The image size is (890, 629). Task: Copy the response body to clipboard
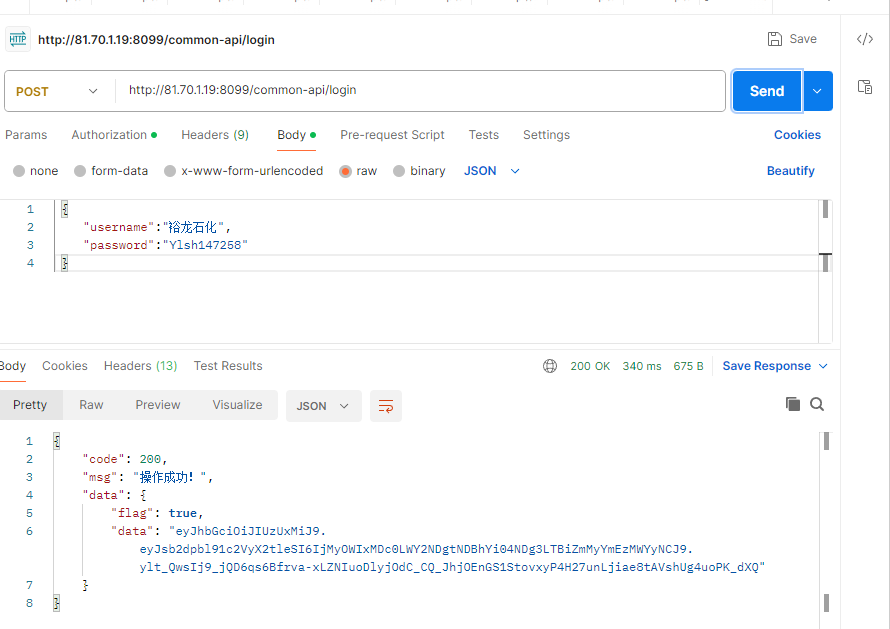click(x=793, y=404)
